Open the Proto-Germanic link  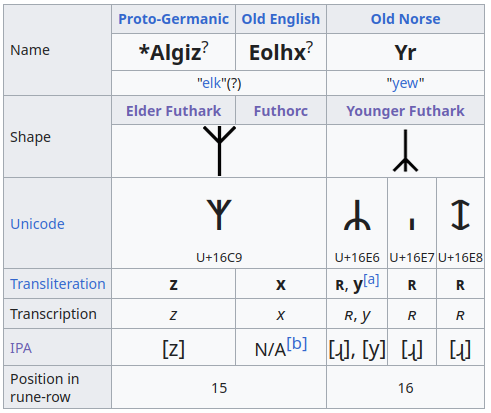(x=173, y=19)
